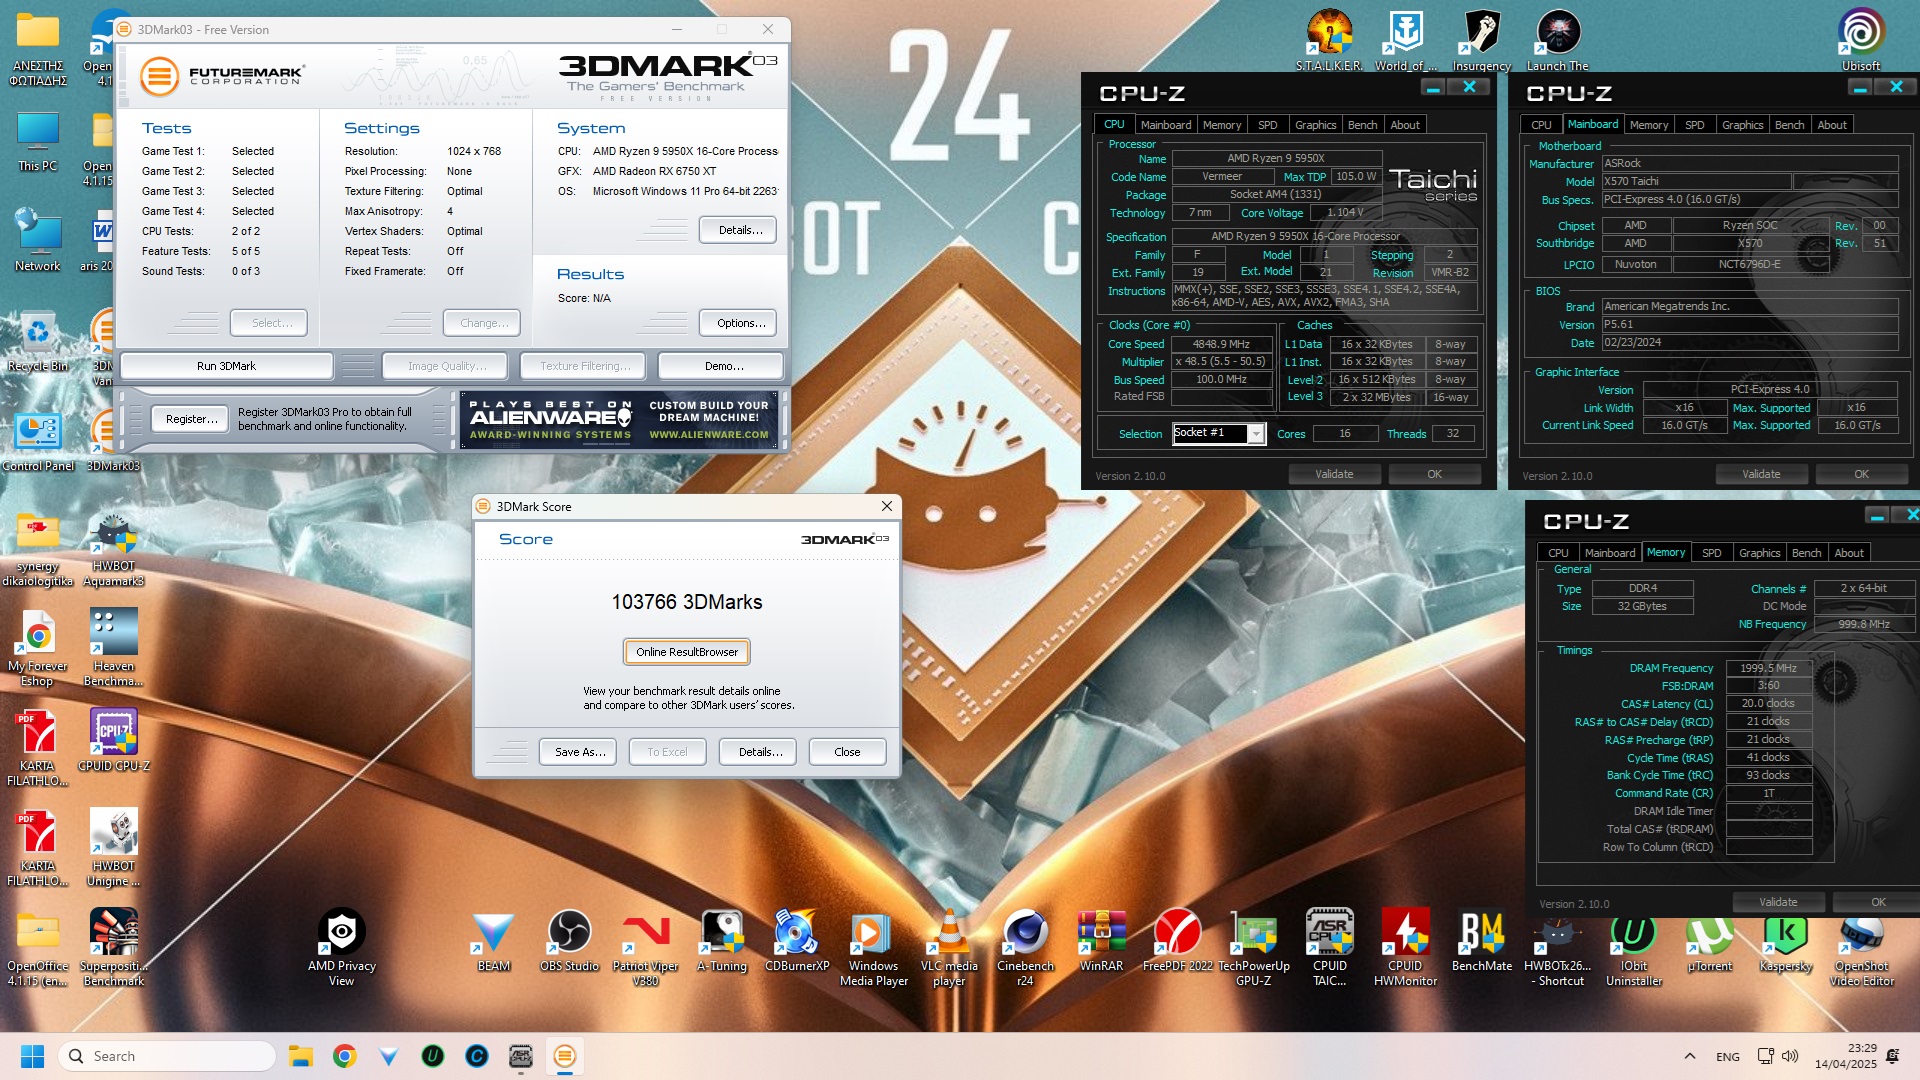Click Chrome icon in taskbar
1920x1080 pixels.
click(x=345, y=1056)
